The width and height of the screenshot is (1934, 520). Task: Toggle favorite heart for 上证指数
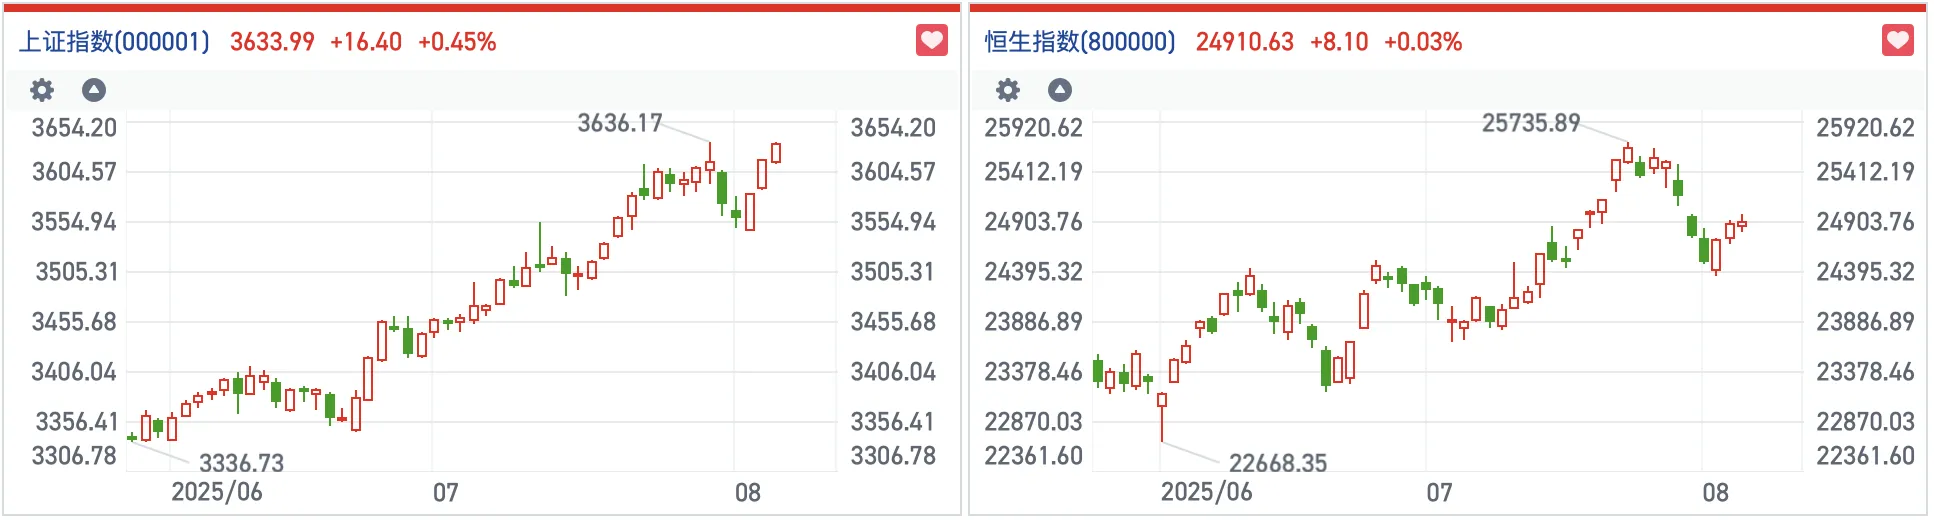(x=931, y=41)
